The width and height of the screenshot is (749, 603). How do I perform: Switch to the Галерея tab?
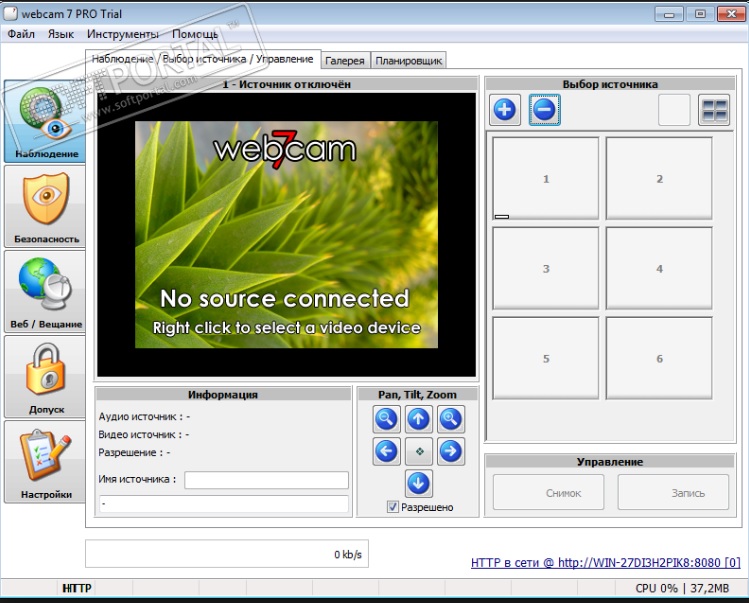(345, 61)
